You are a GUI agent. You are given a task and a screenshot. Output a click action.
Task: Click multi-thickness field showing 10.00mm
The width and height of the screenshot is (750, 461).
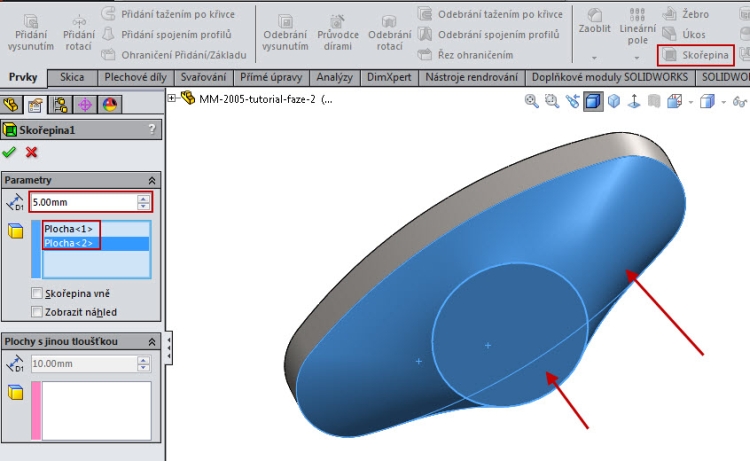pos(84,364)
